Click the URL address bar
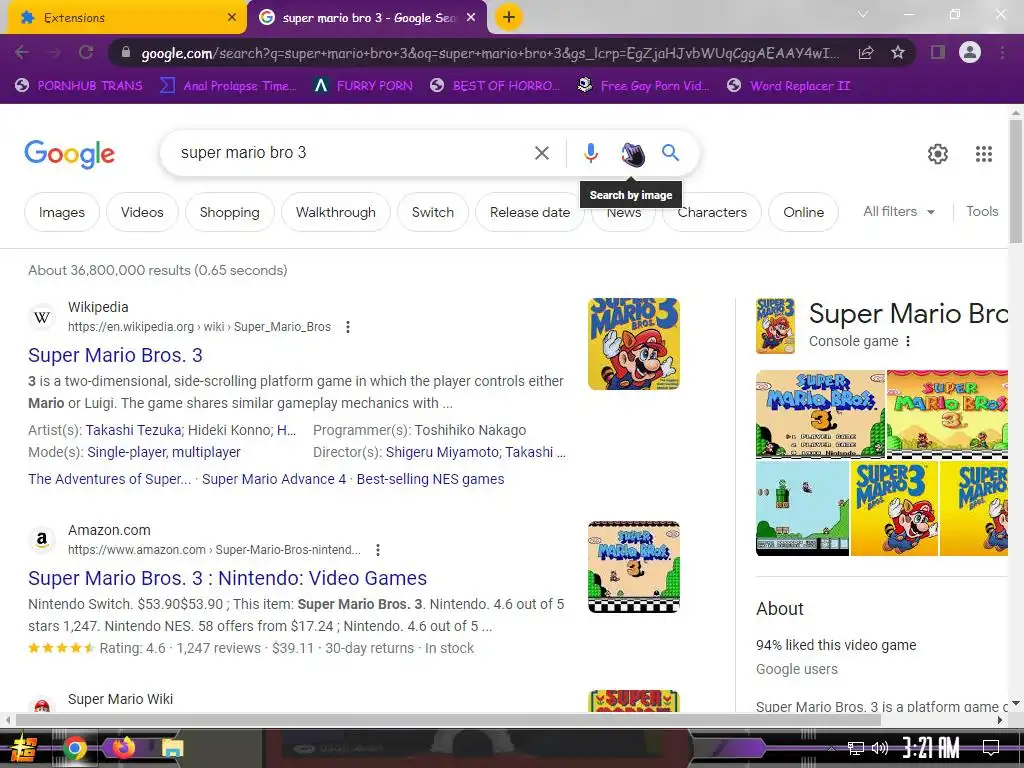The width and height of the screenshot is (1024, 768). tap(490, 53)
